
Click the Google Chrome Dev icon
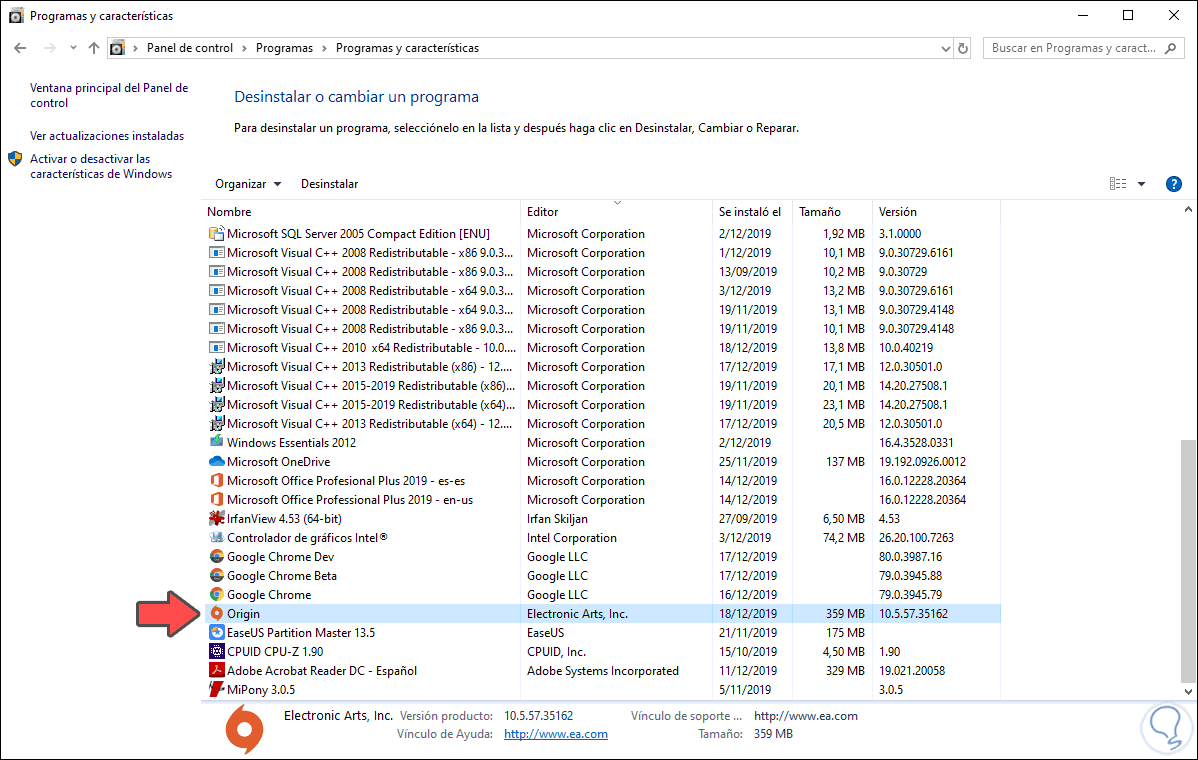(x=217, y=556)
